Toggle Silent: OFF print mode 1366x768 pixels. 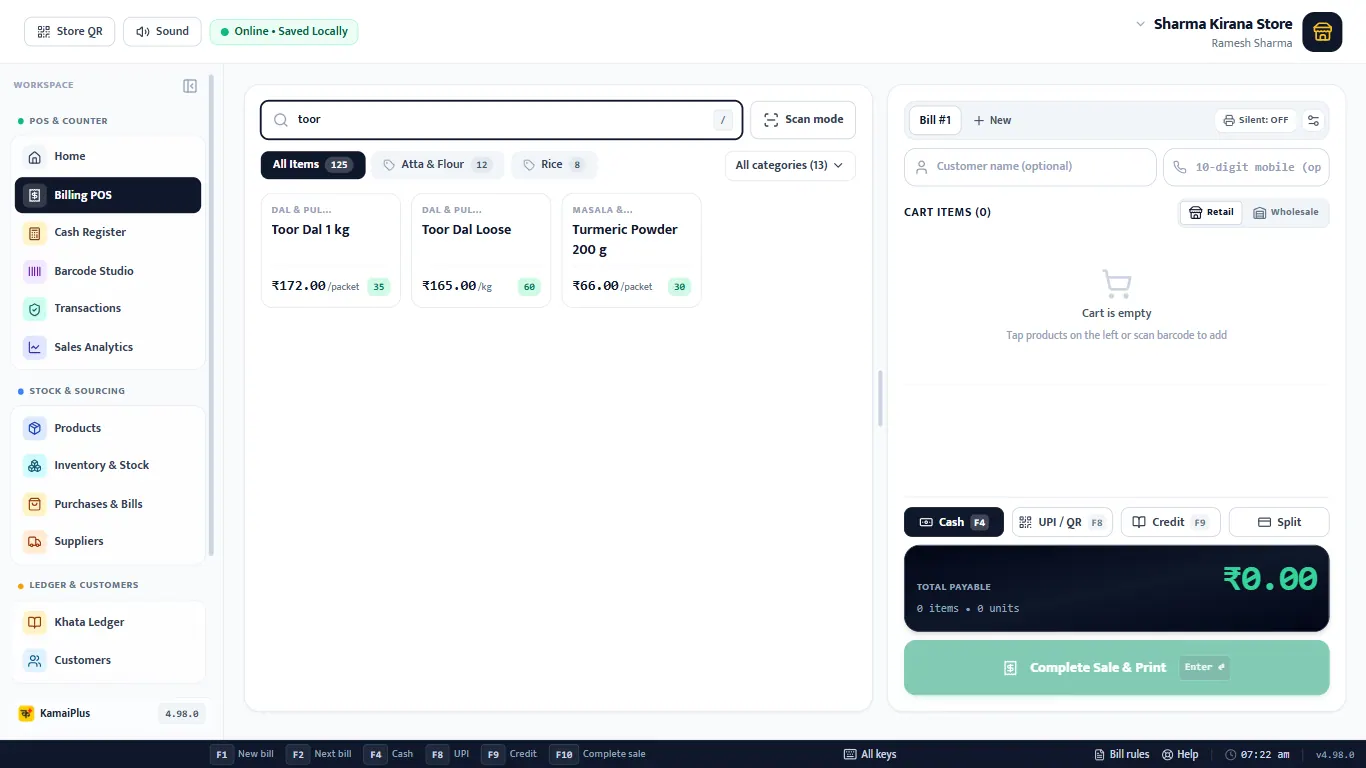pos(1256,120)
